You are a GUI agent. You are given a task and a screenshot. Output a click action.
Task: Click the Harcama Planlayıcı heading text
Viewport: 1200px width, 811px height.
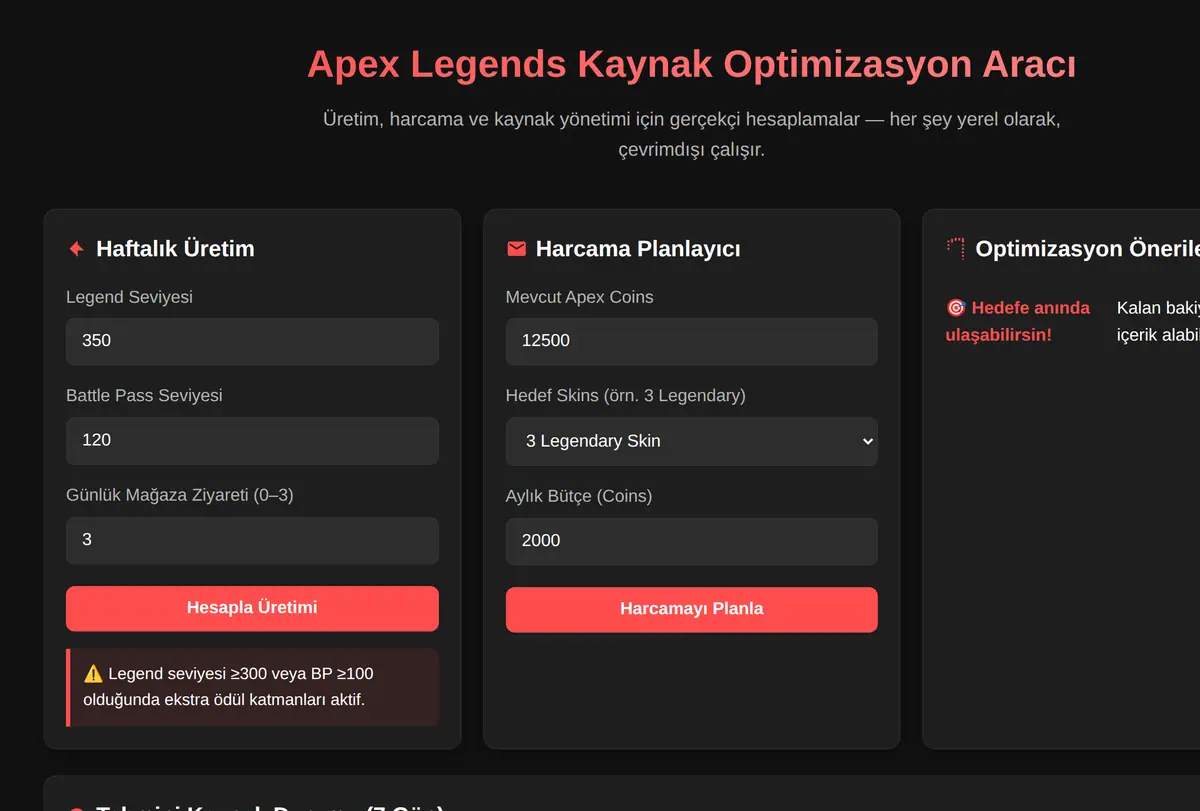pyautogui.click(x=638, y=249)
